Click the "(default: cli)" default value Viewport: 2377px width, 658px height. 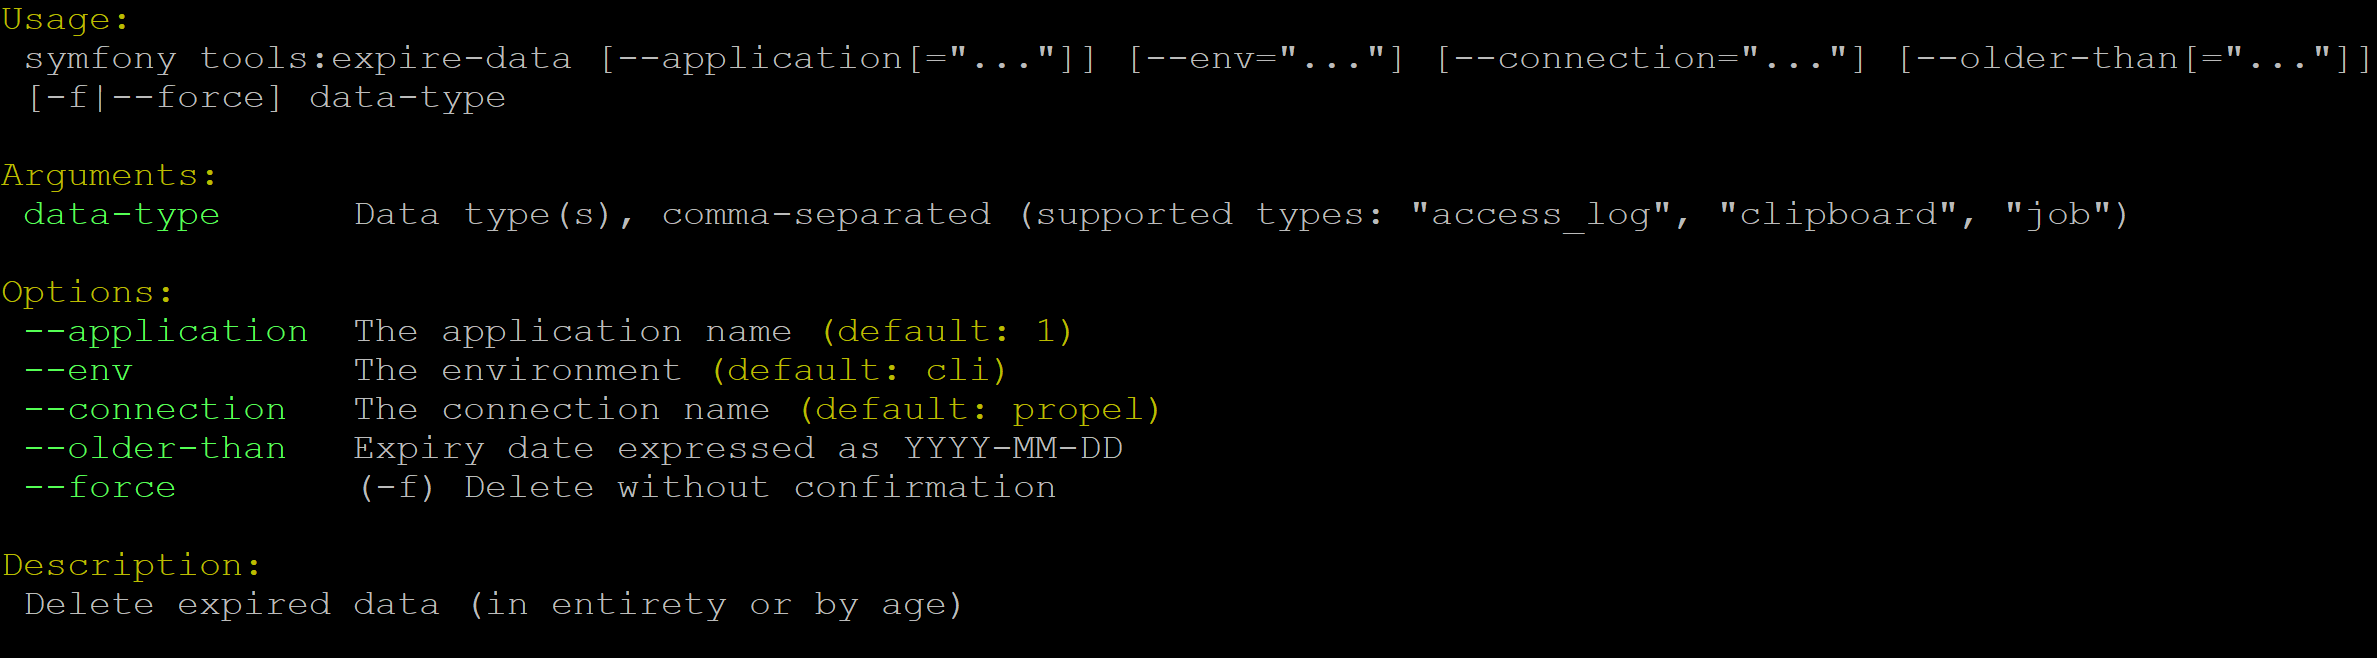[x=858, y=371]
